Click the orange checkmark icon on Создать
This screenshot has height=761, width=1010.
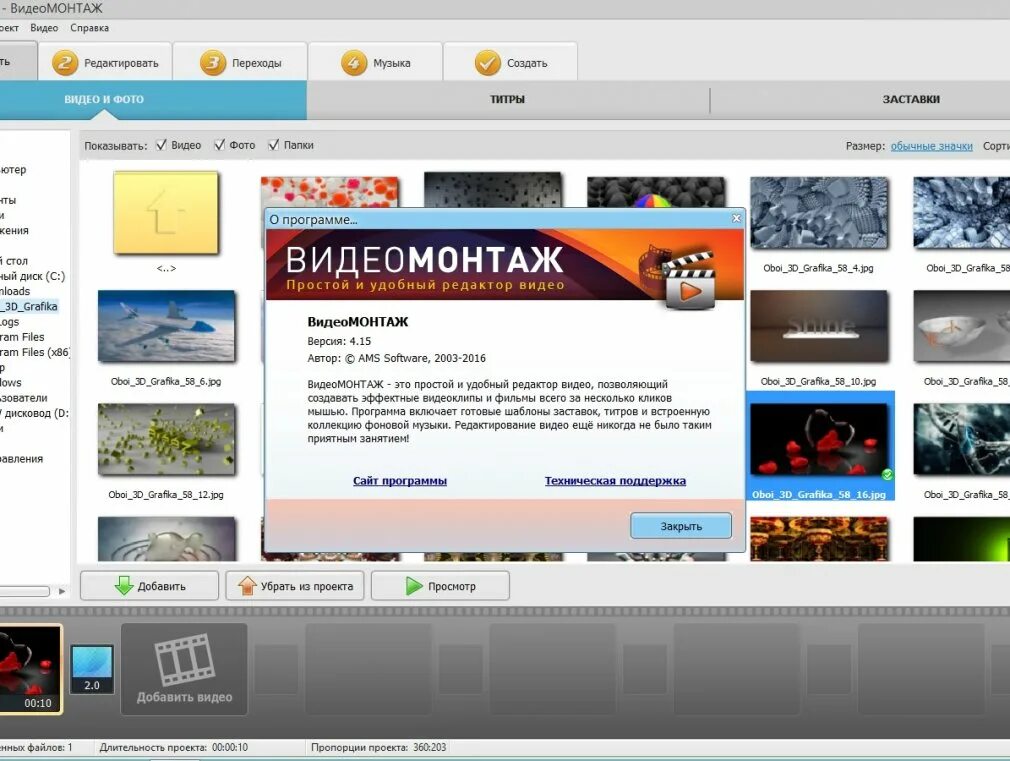click(488, 63)
